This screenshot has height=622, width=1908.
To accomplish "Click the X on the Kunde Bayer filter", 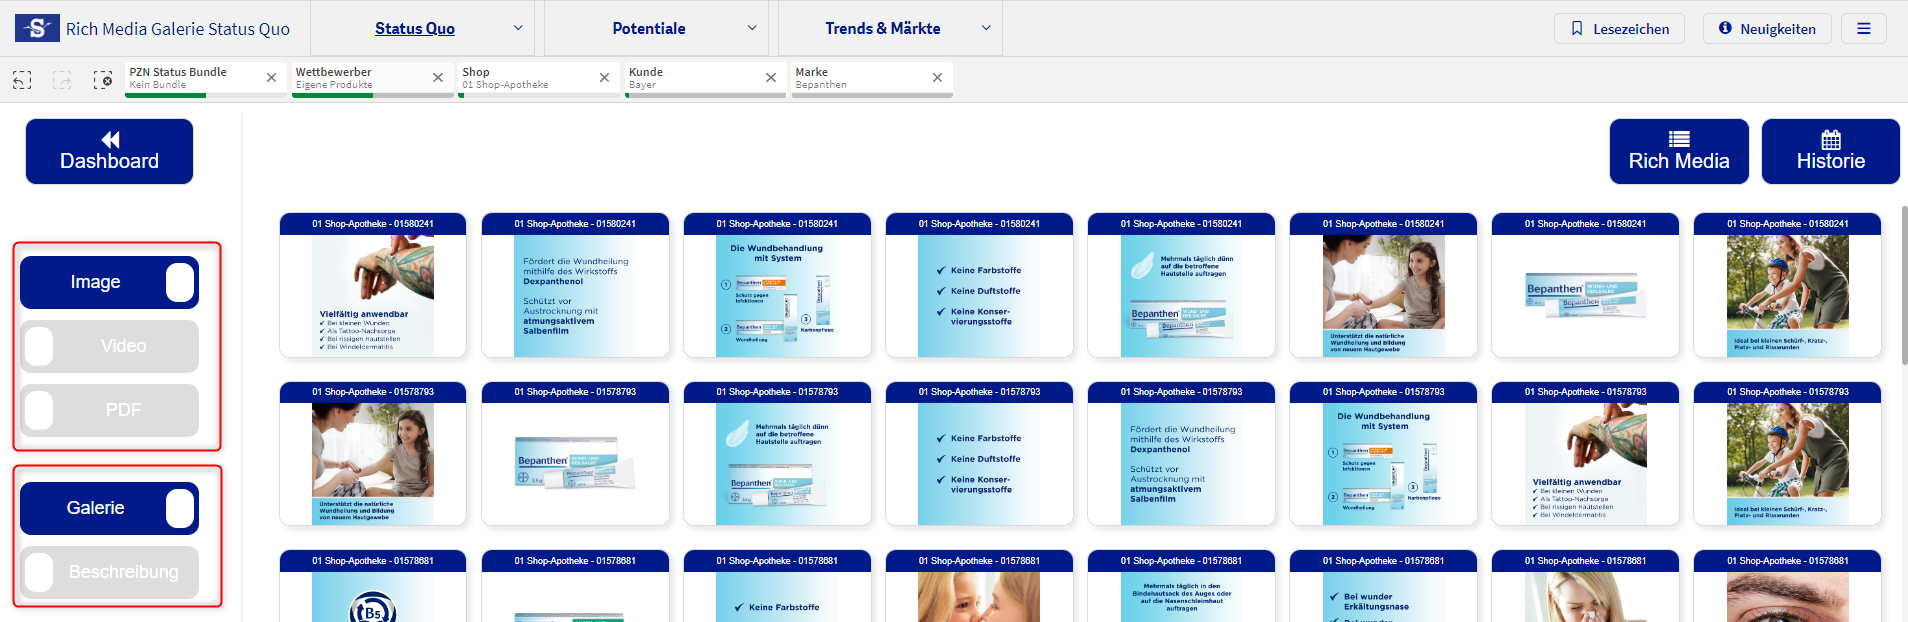I will tap(771, 78).
